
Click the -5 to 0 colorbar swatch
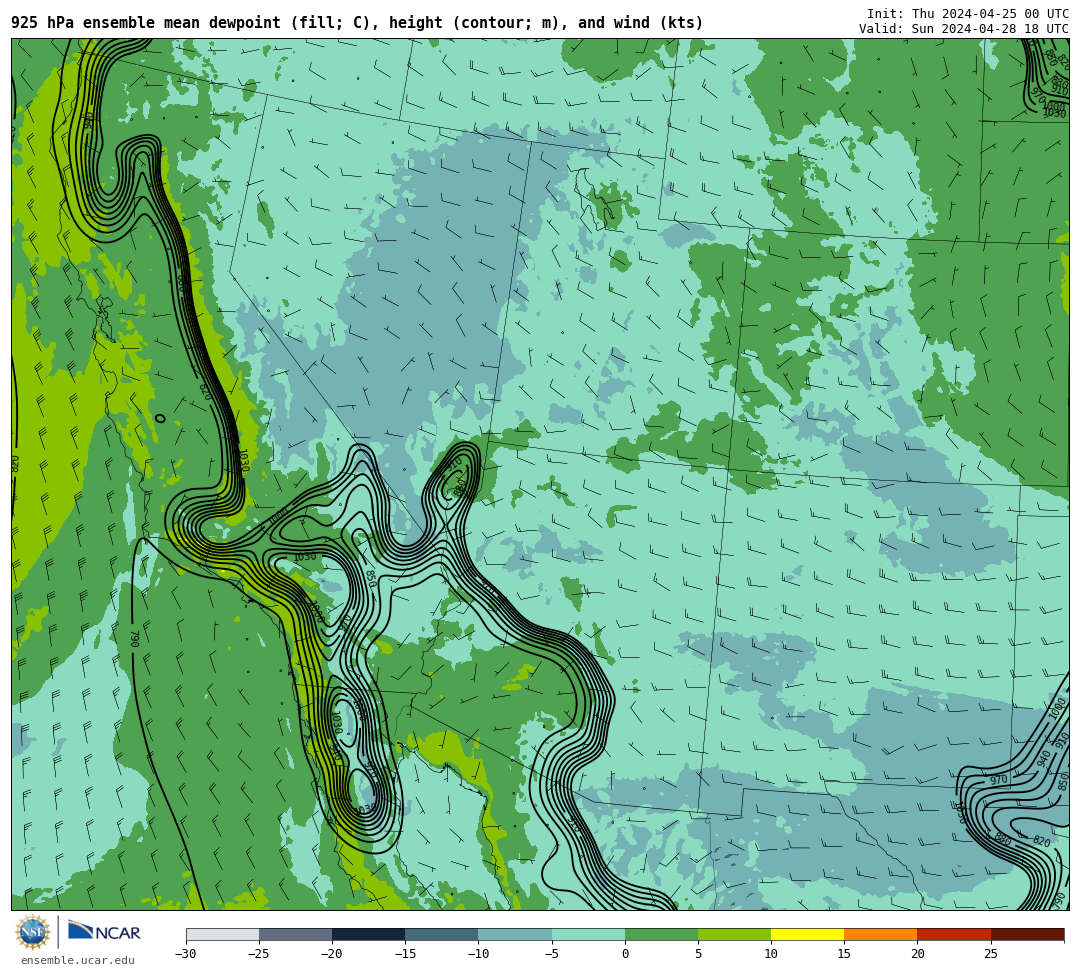588,934
